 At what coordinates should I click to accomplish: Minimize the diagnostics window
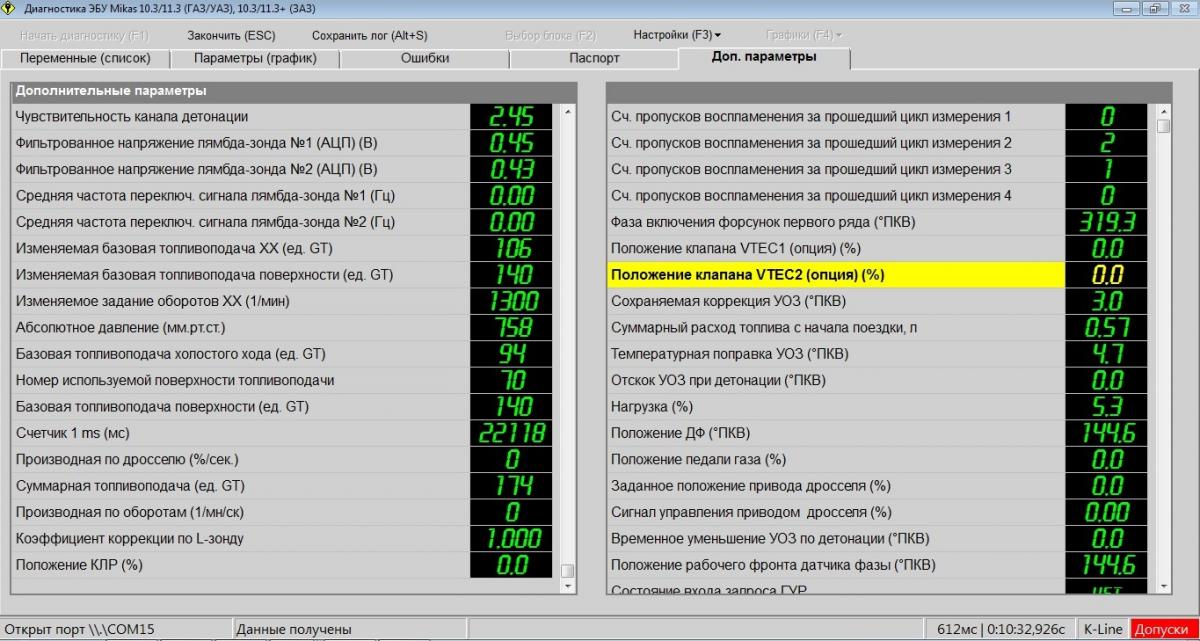point(1127,9)
